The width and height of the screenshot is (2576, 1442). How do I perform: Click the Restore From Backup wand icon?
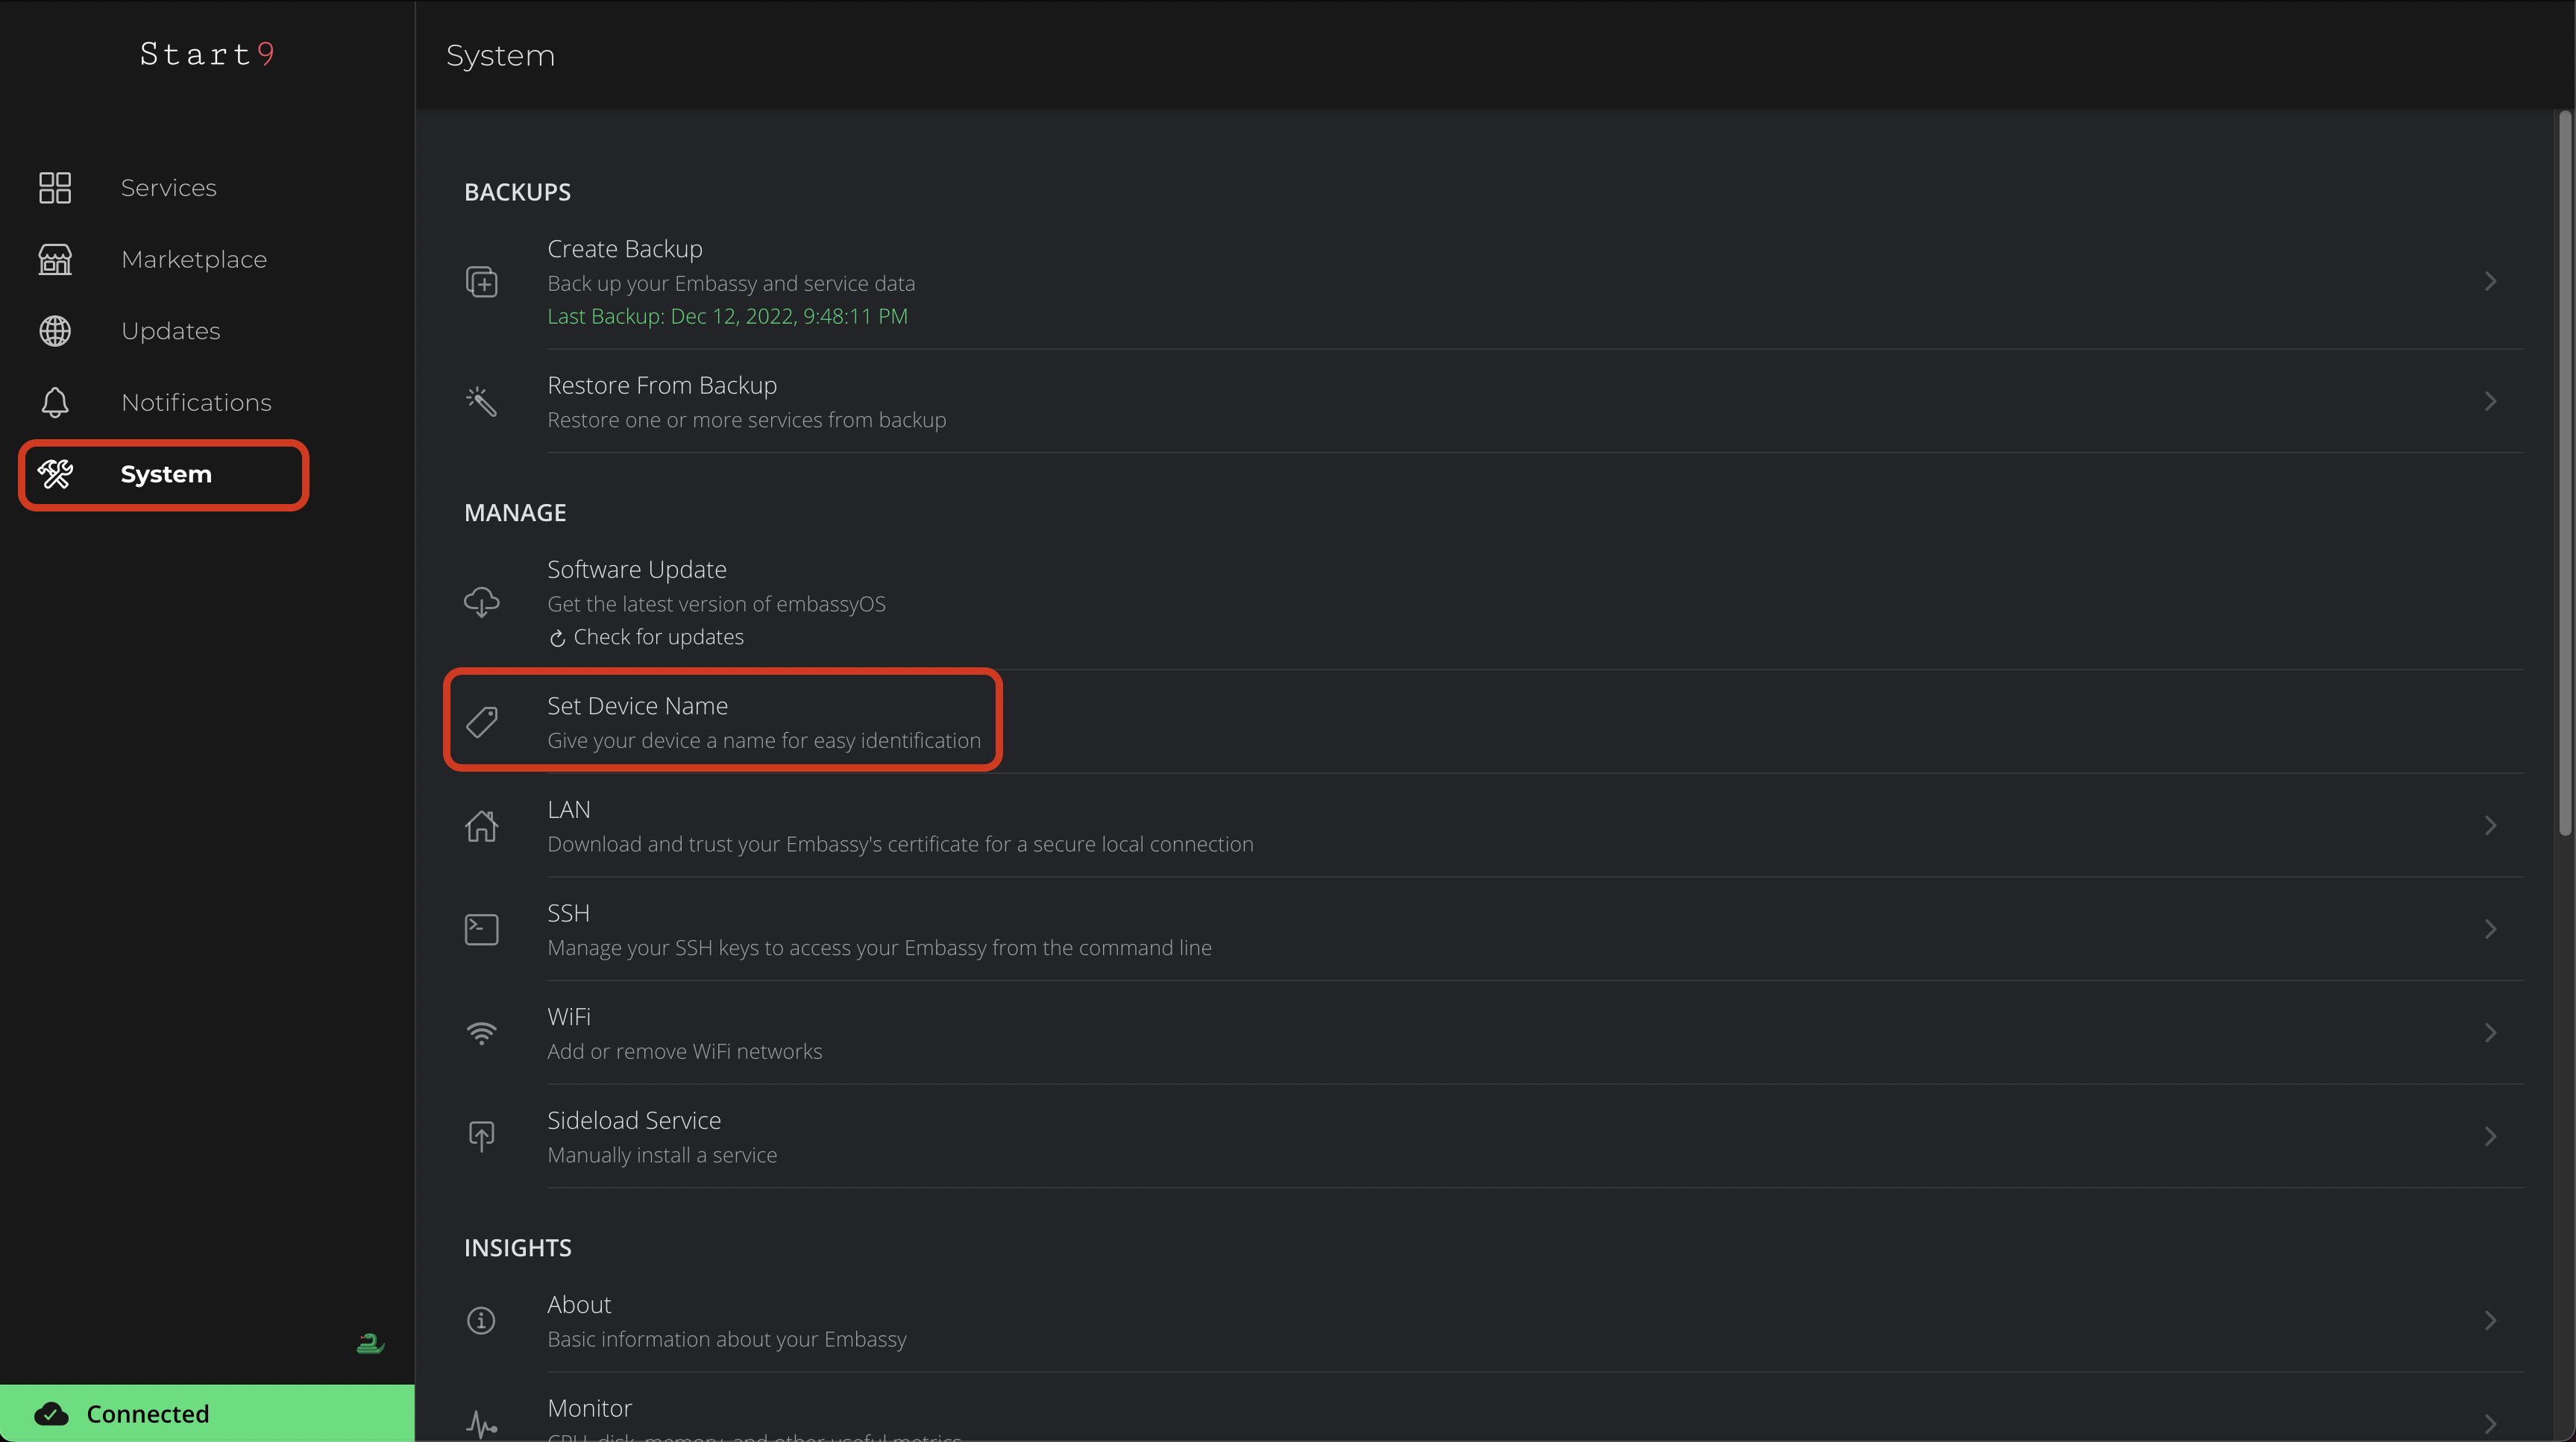[x=482, y=402]
